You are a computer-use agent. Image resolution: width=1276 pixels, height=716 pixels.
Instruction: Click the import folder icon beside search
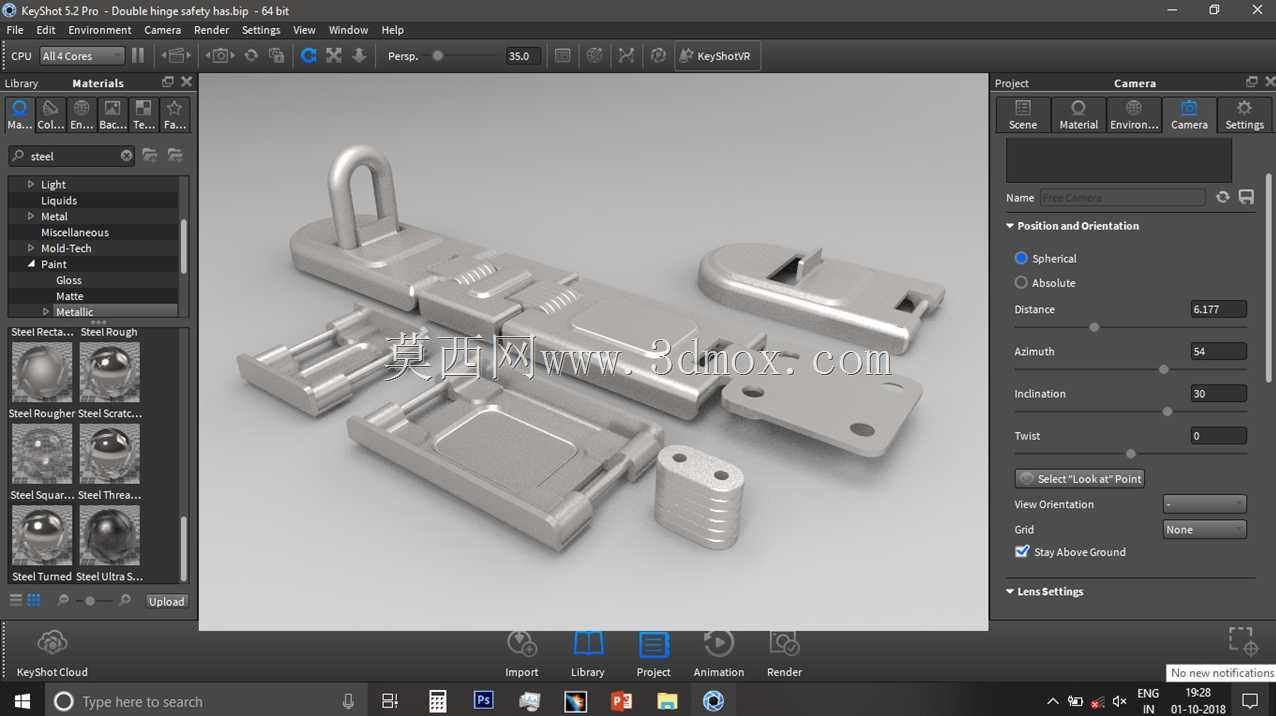point(175,155)
